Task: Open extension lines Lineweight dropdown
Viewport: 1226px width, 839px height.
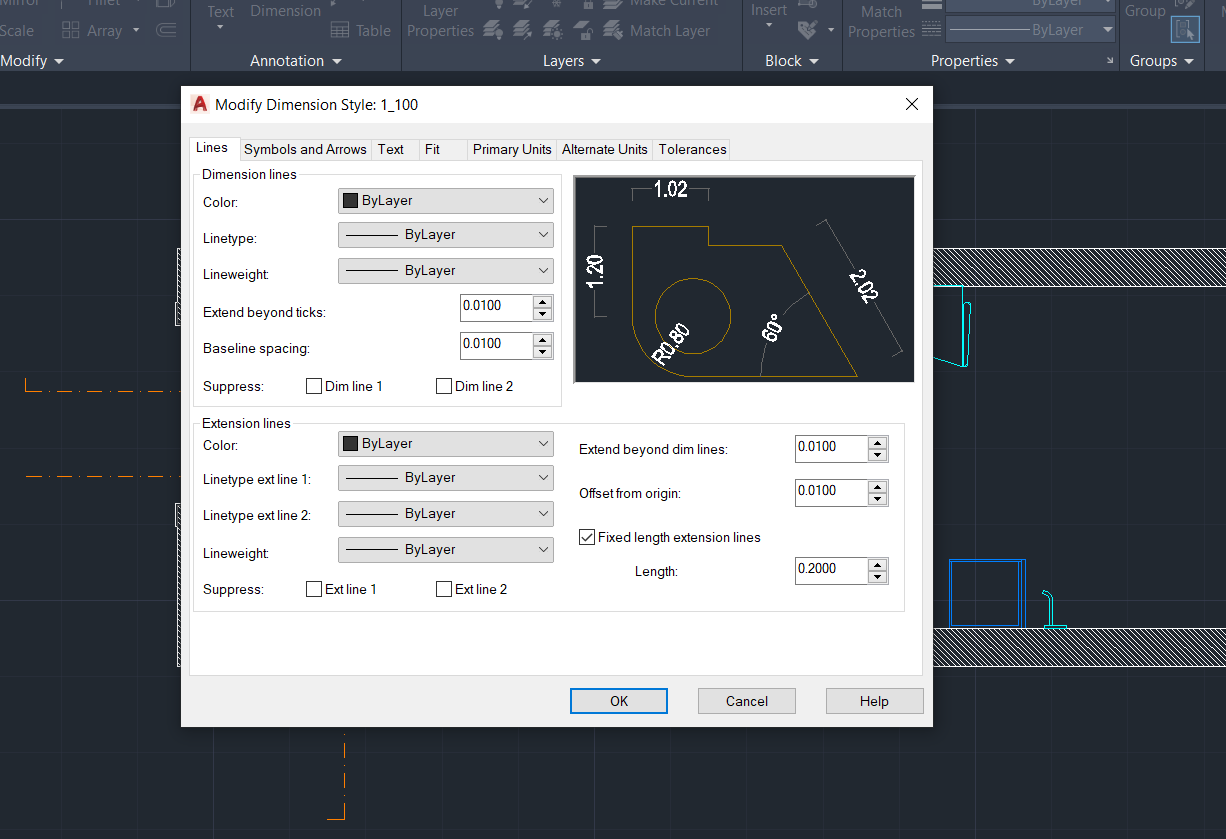Action: point(446,550)
